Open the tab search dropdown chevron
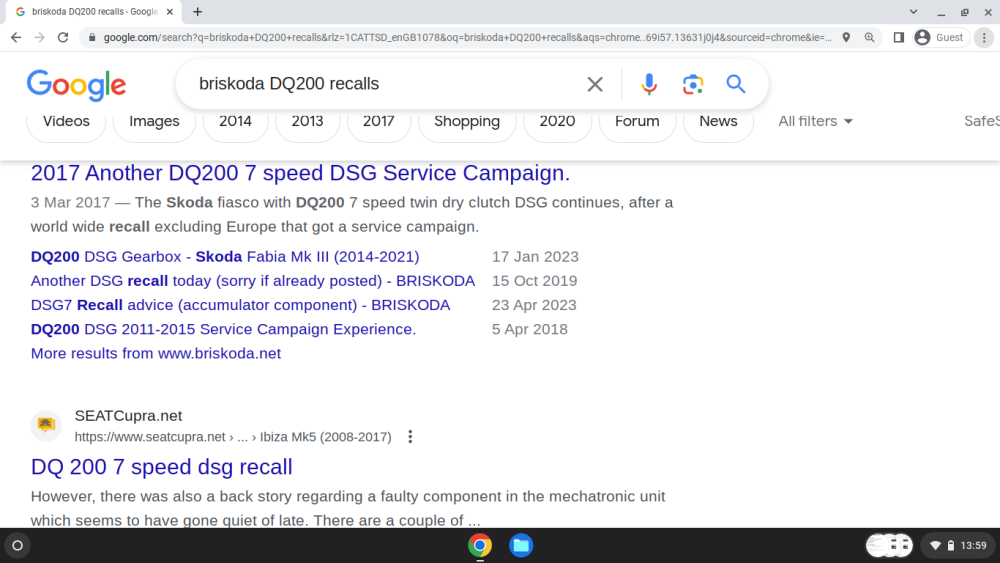 [x=913, y=11]
